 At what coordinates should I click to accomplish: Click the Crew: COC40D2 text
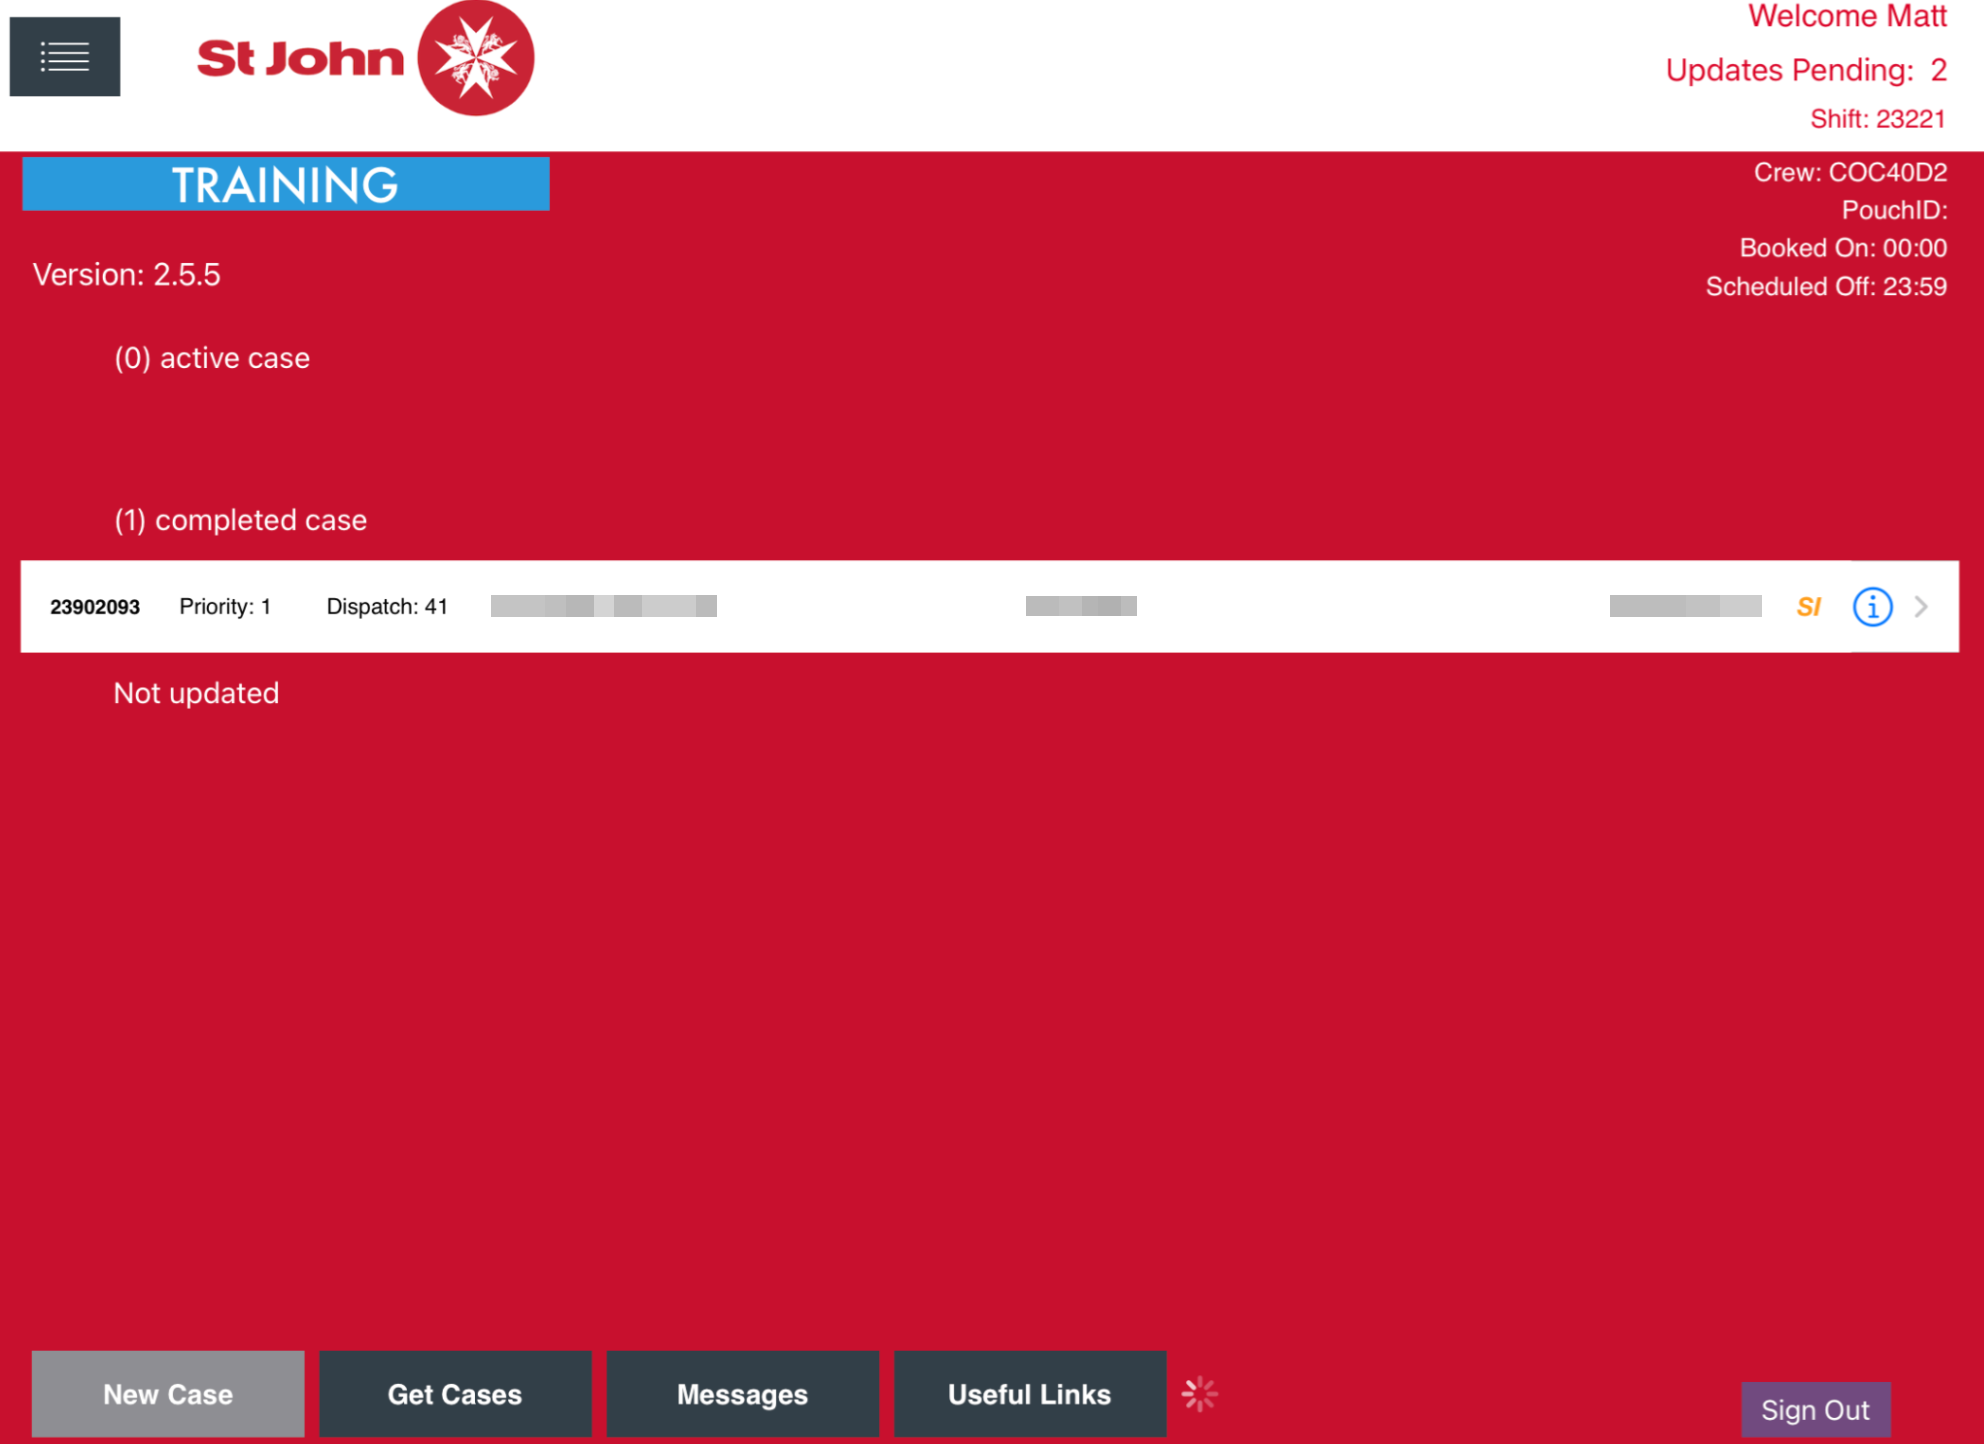[1850, 172]
